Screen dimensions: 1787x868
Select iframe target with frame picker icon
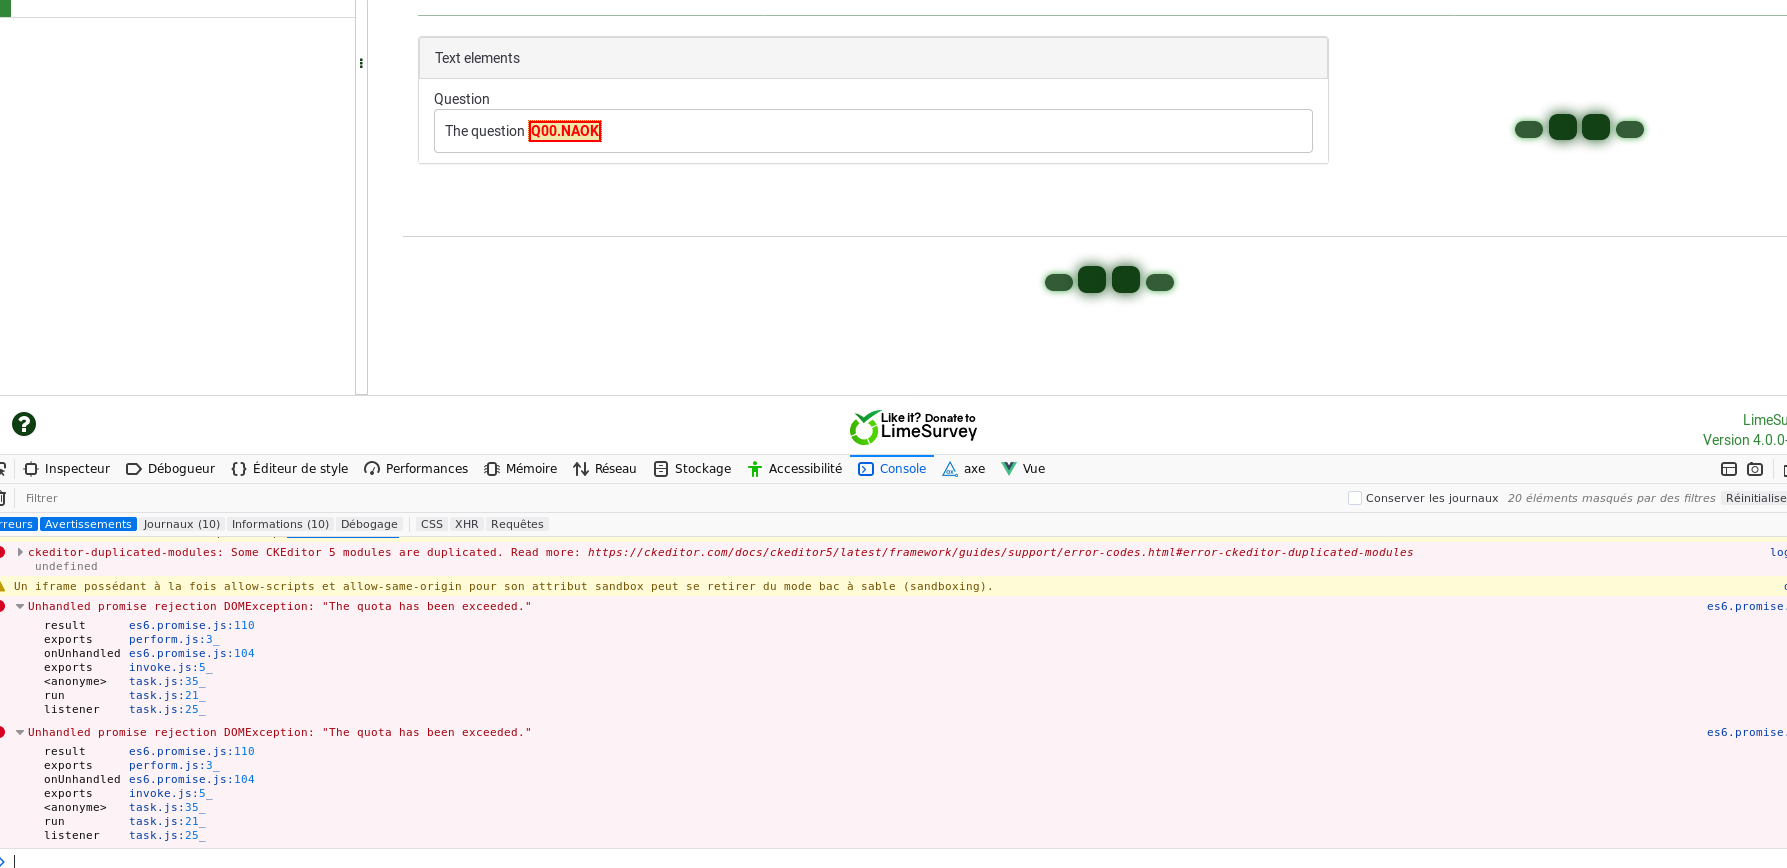(1728, 469)
